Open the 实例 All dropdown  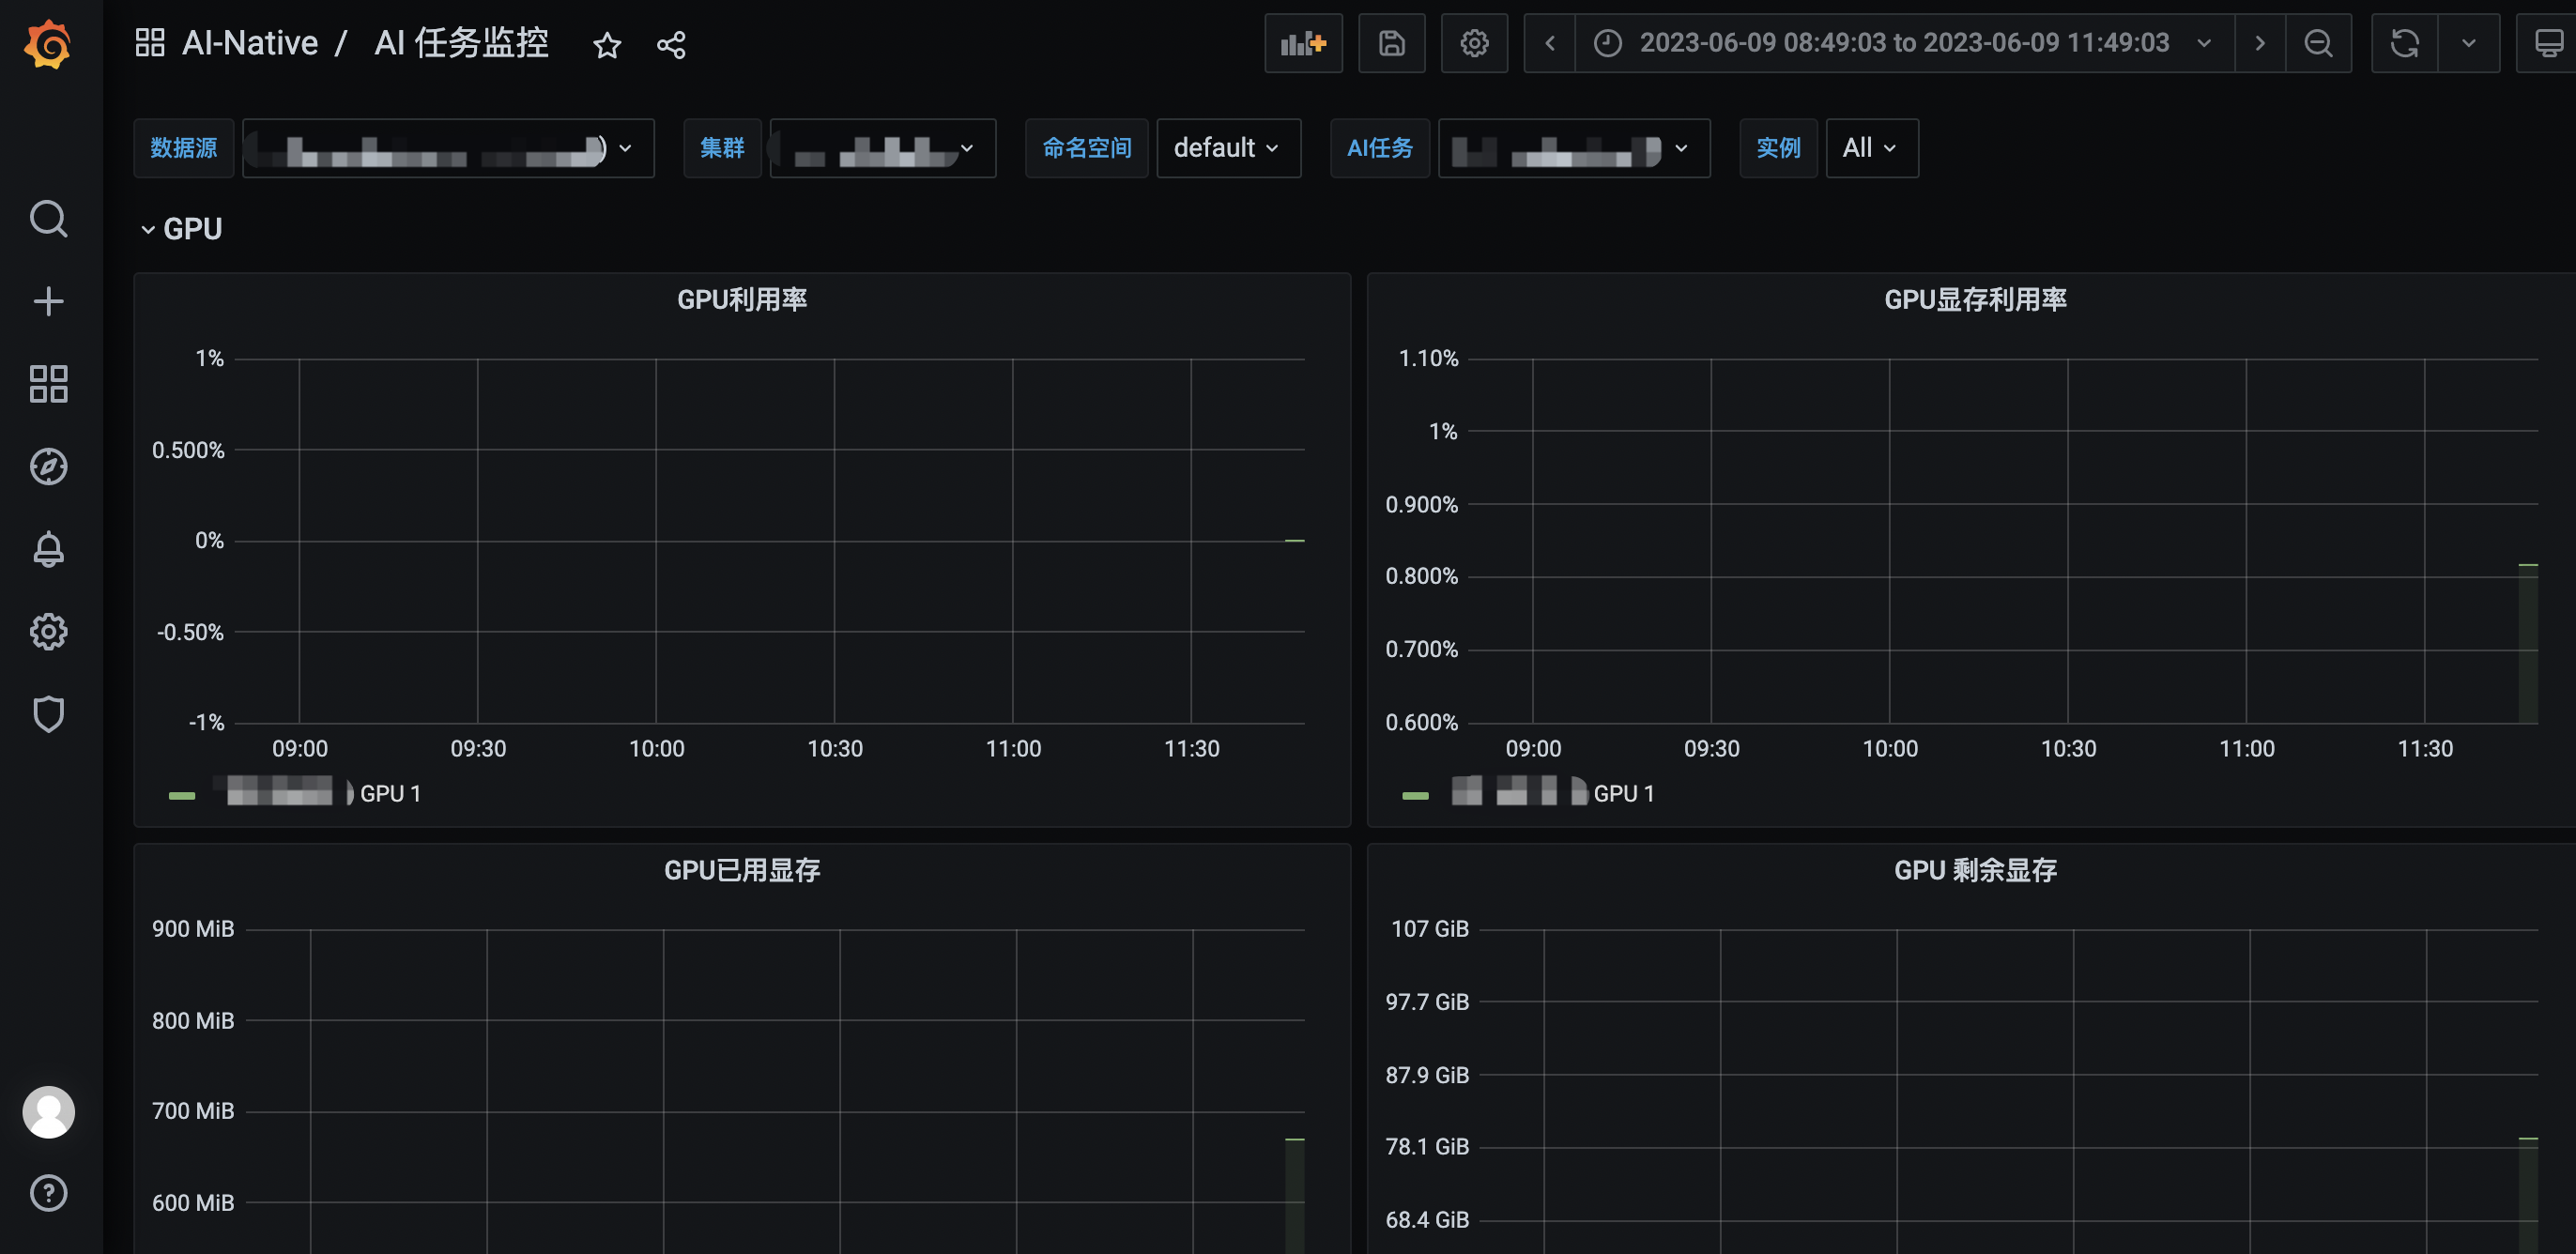(1872, 148)
